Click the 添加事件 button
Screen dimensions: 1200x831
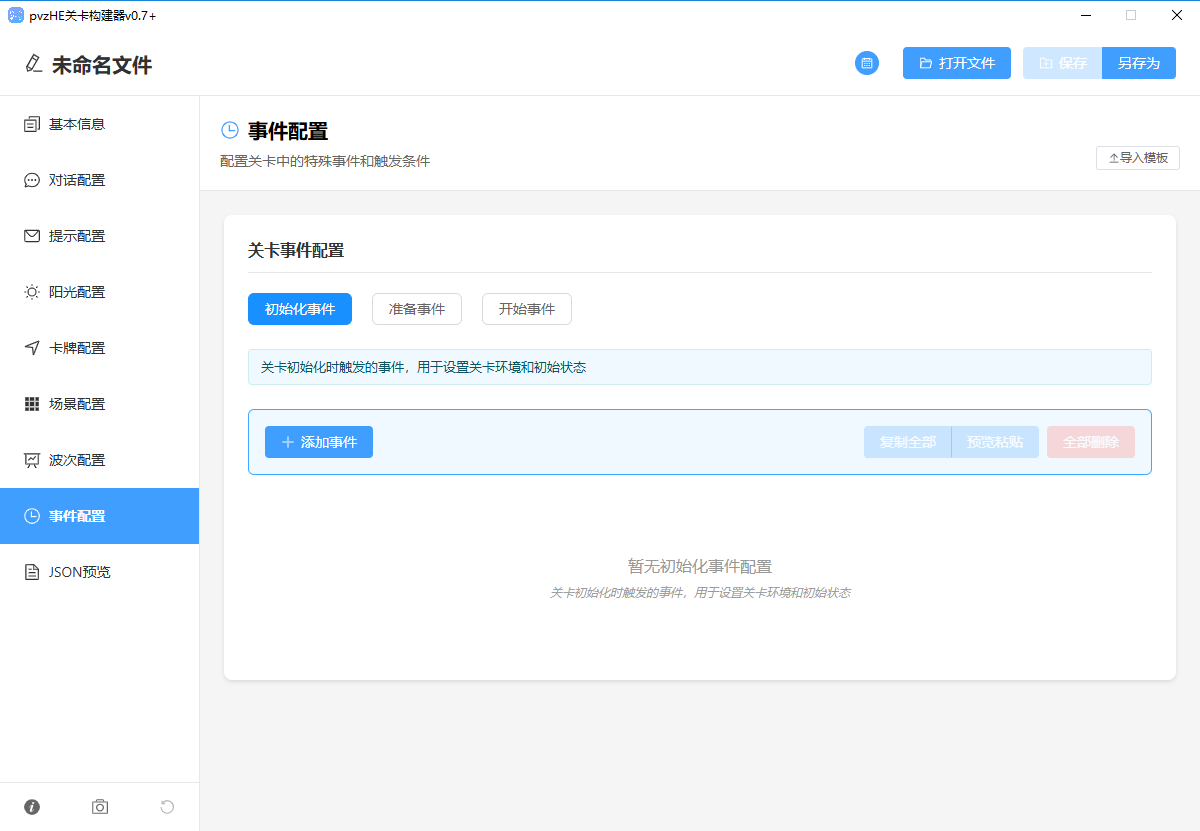(319, 442)
